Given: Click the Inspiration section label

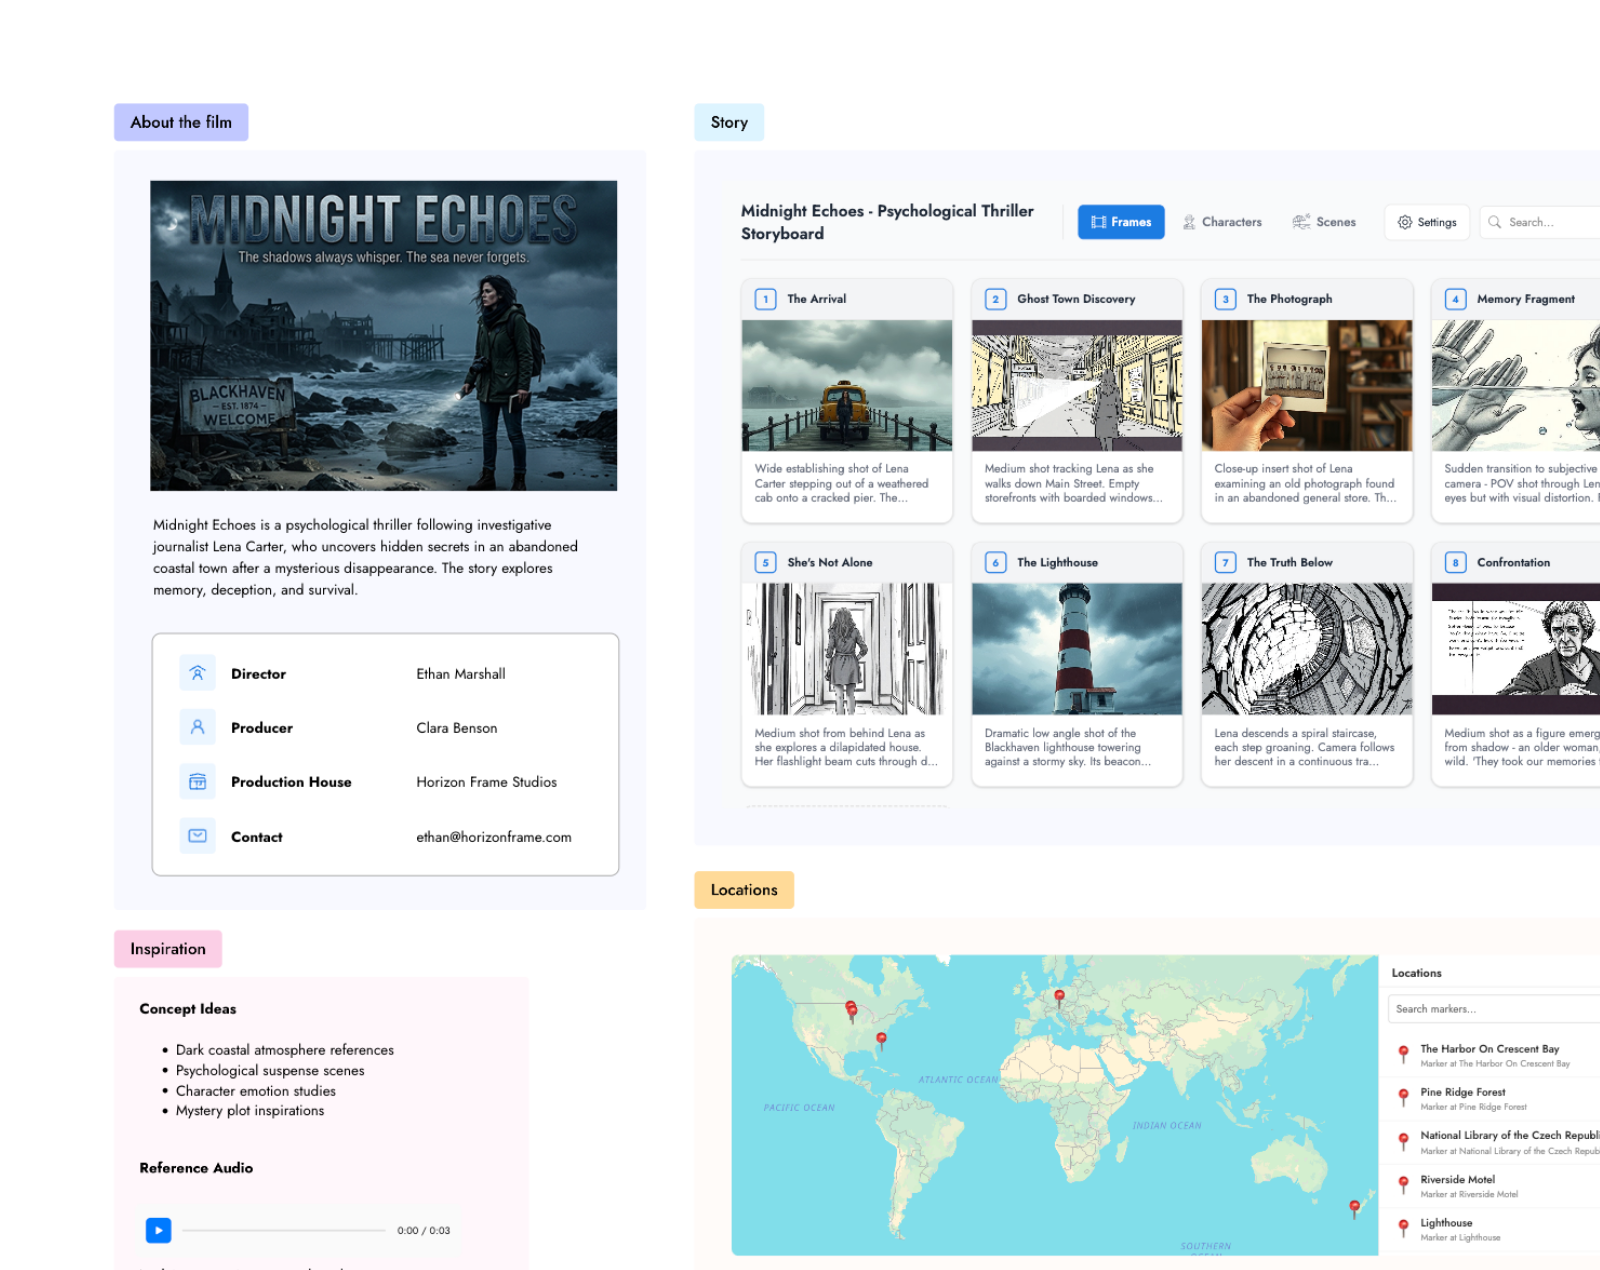Looking at the screenshot, I should click(x=168, y=949).
